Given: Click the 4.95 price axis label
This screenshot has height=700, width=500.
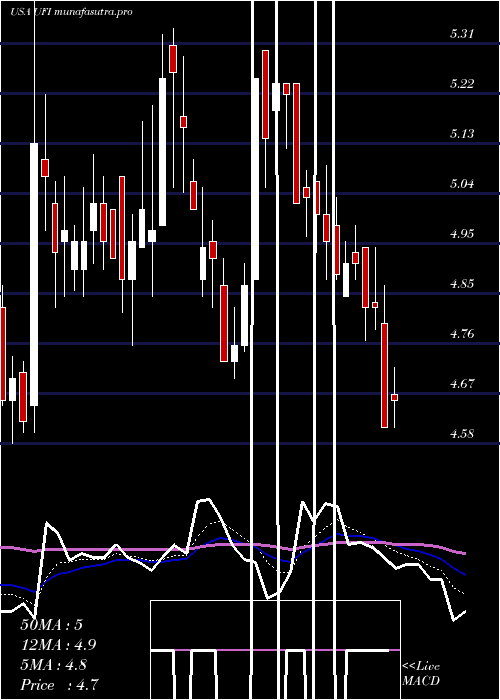Looking at the screenshot, I should (462, 234).
